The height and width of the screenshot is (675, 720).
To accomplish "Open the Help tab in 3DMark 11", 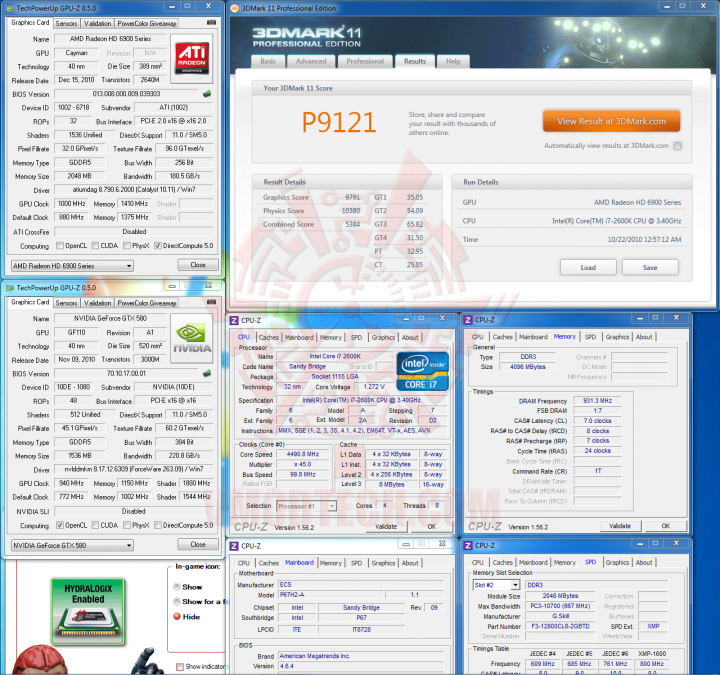I will click(x=453, y=61).
